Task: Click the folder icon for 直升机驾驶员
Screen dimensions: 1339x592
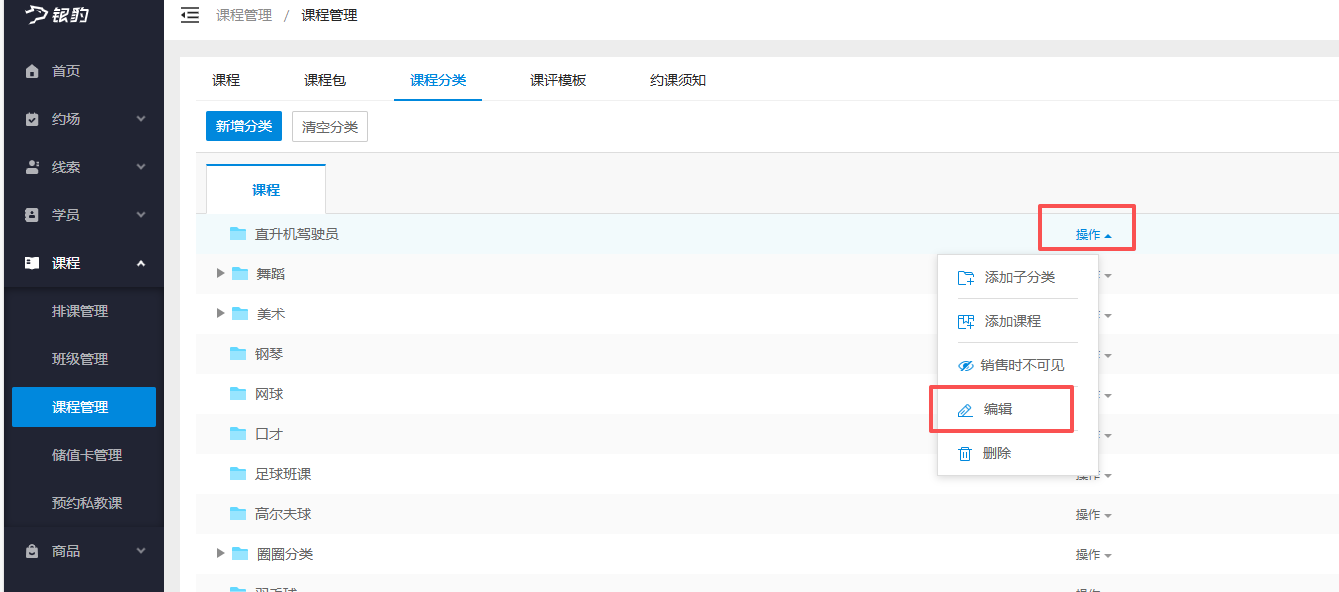Action: pos(238,233)
